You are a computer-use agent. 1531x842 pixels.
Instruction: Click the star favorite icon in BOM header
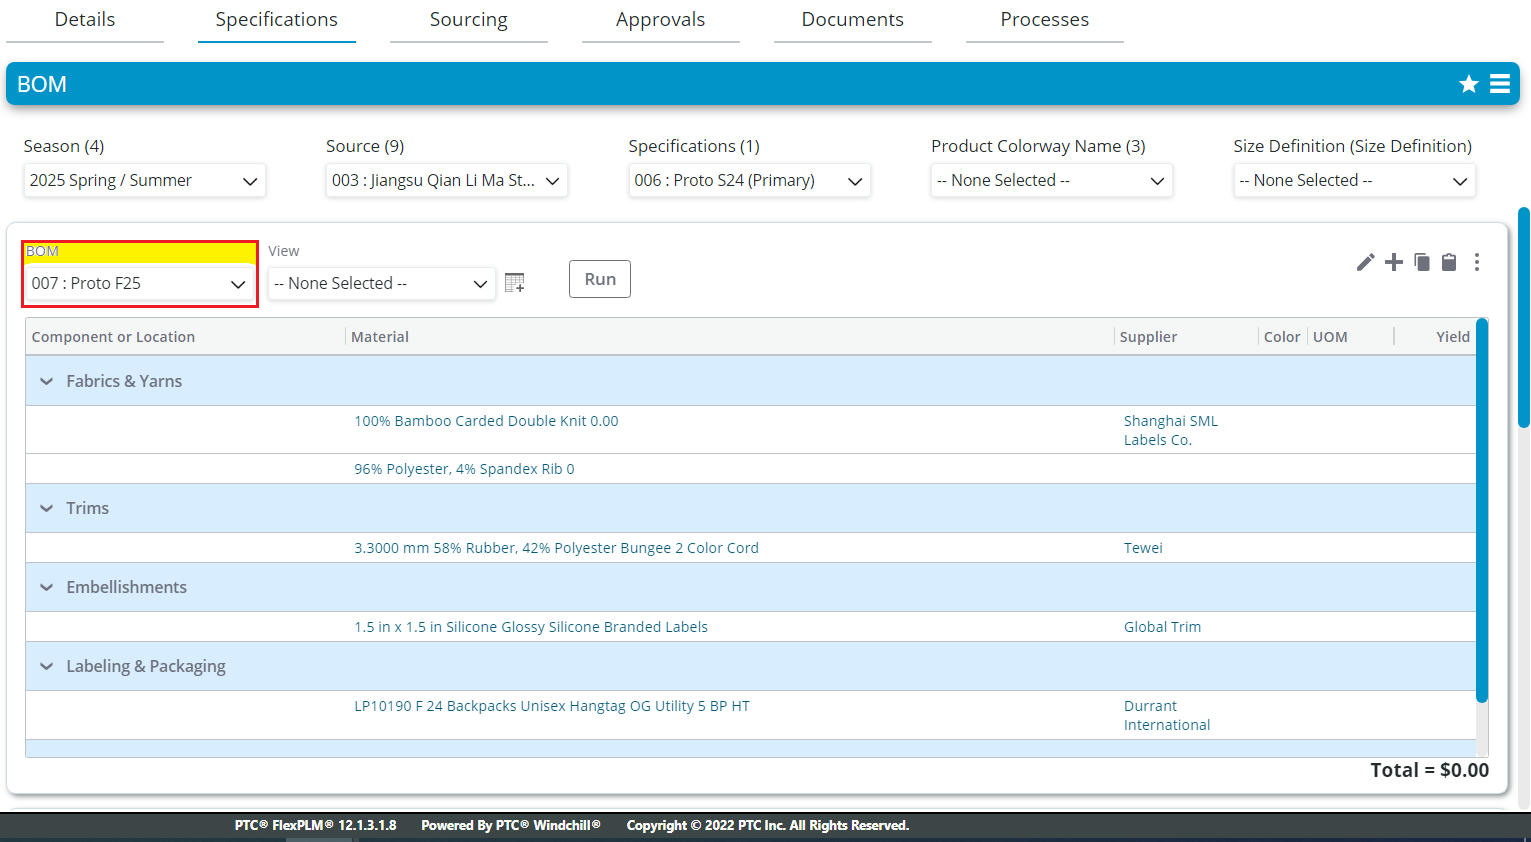1468,84
